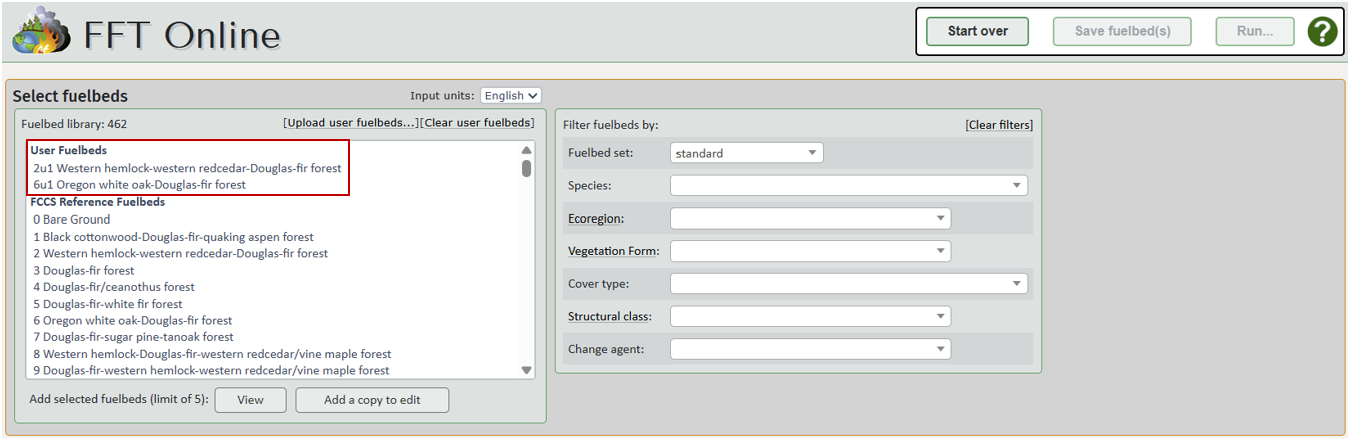Expand the Cover type dropdown
This screenshot has width=1348, height=438.
point(848,284)
